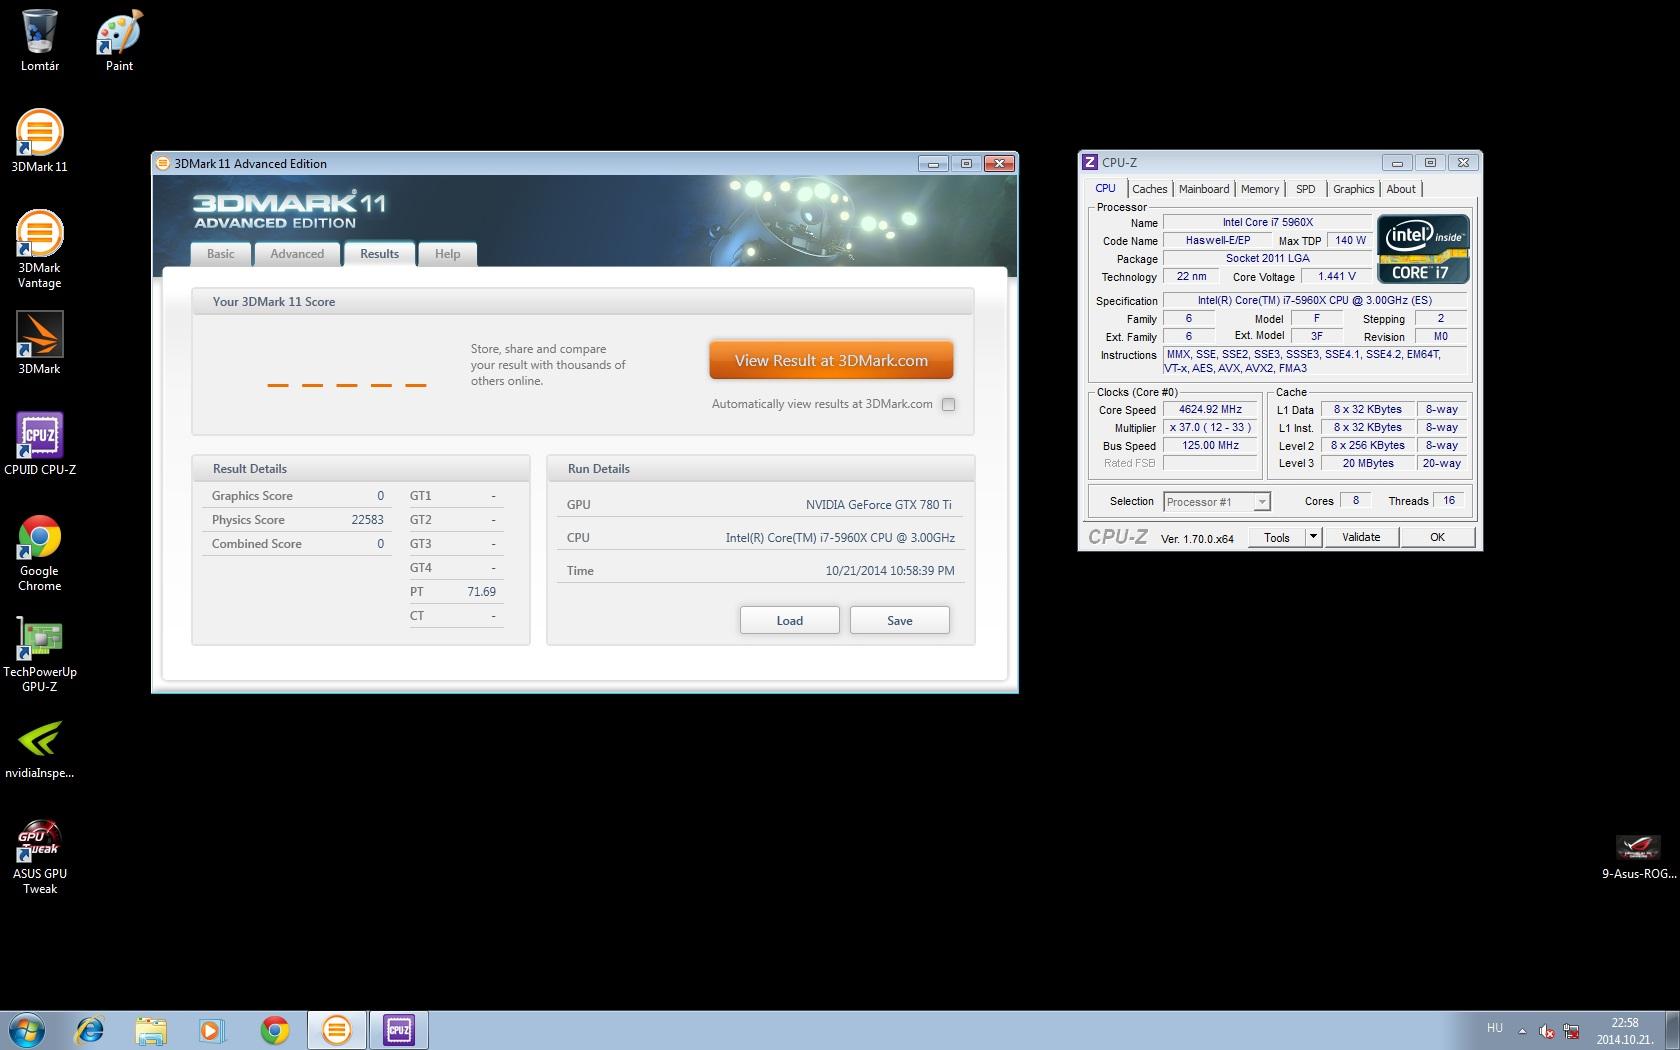
Task: Open the Memory tab in CPU-Z
Action: coord(1260,189)
